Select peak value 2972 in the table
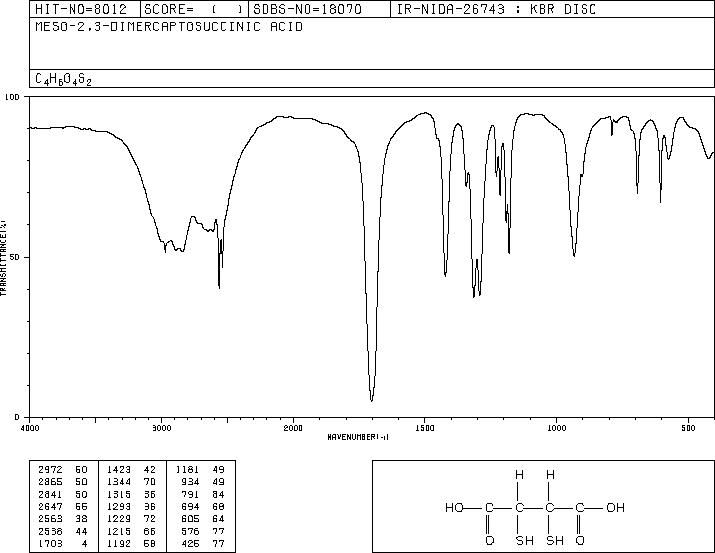715x553 pixels. coord(50,470)
